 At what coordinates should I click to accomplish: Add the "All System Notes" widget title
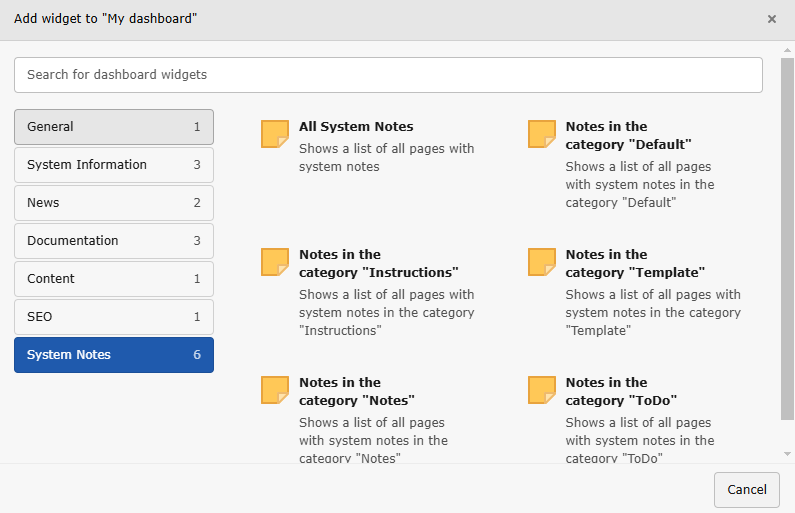(x=356, y=127)
